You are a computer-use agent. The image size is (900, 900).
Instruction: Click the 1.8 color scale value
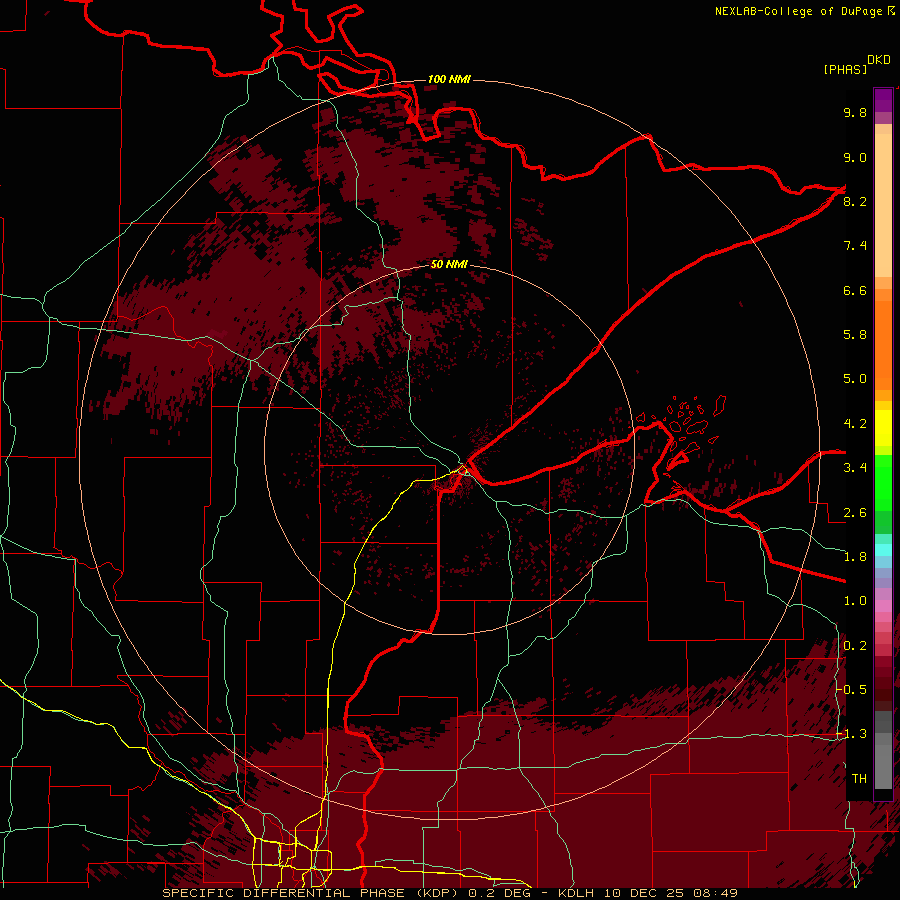(x=855, y=557)
